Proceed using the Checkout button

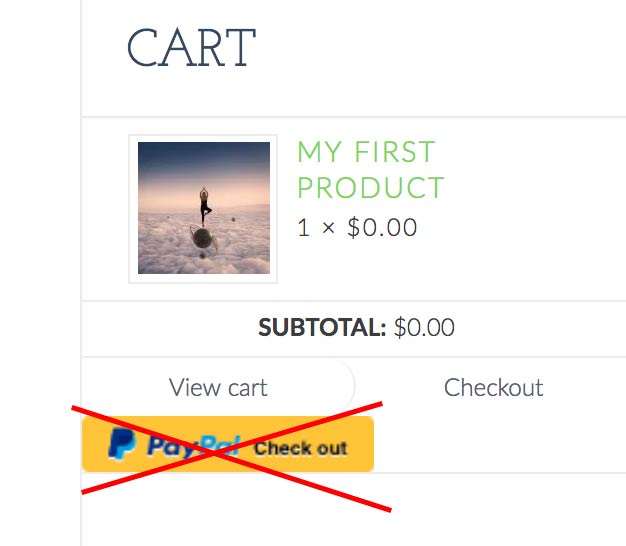493,387
